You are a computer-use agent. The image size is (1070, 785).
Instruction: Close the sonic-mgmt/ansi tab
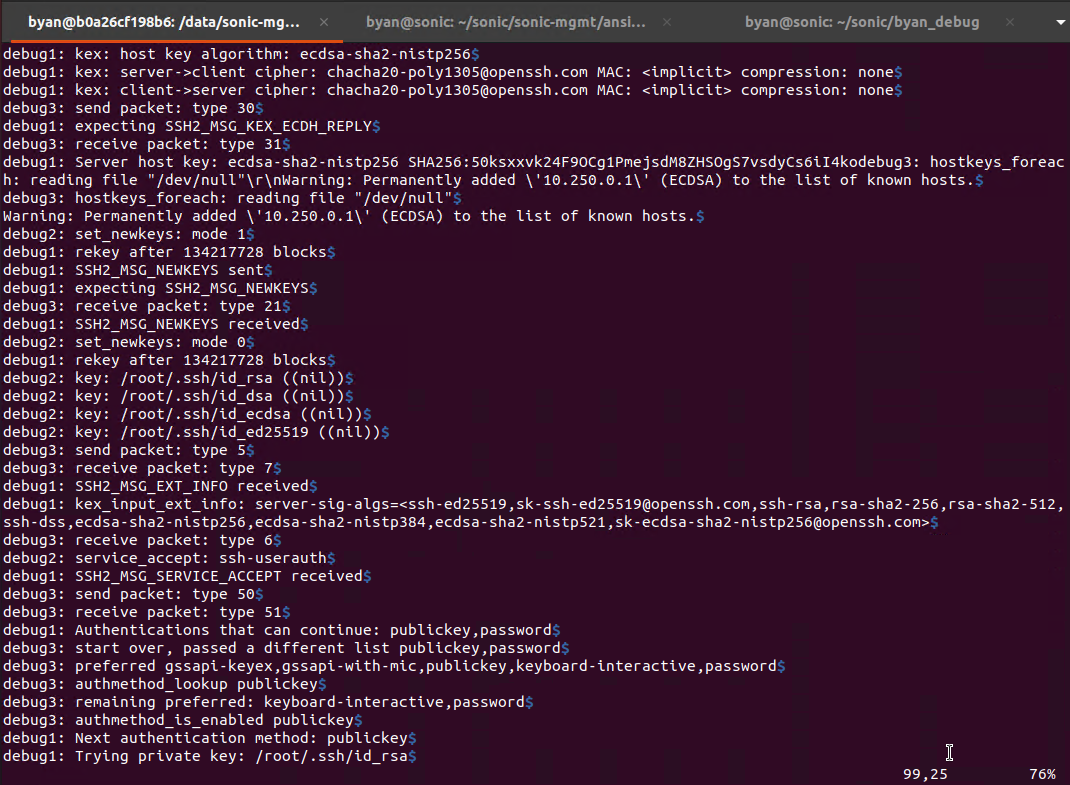(666, 21)
